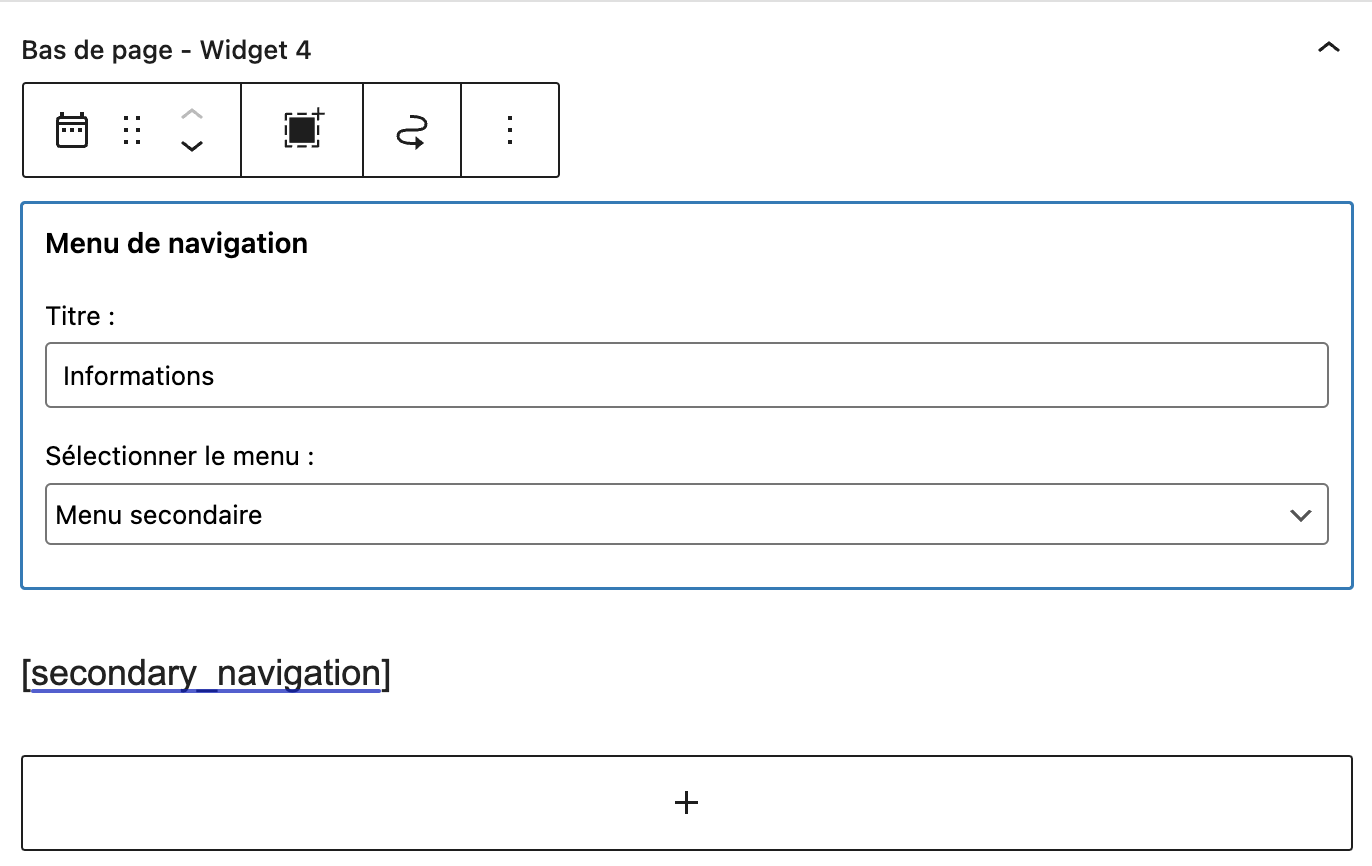The height and width of the screenshot is (866, 1372).
Task: Click into the Titre input field
Action: [686, 376]
